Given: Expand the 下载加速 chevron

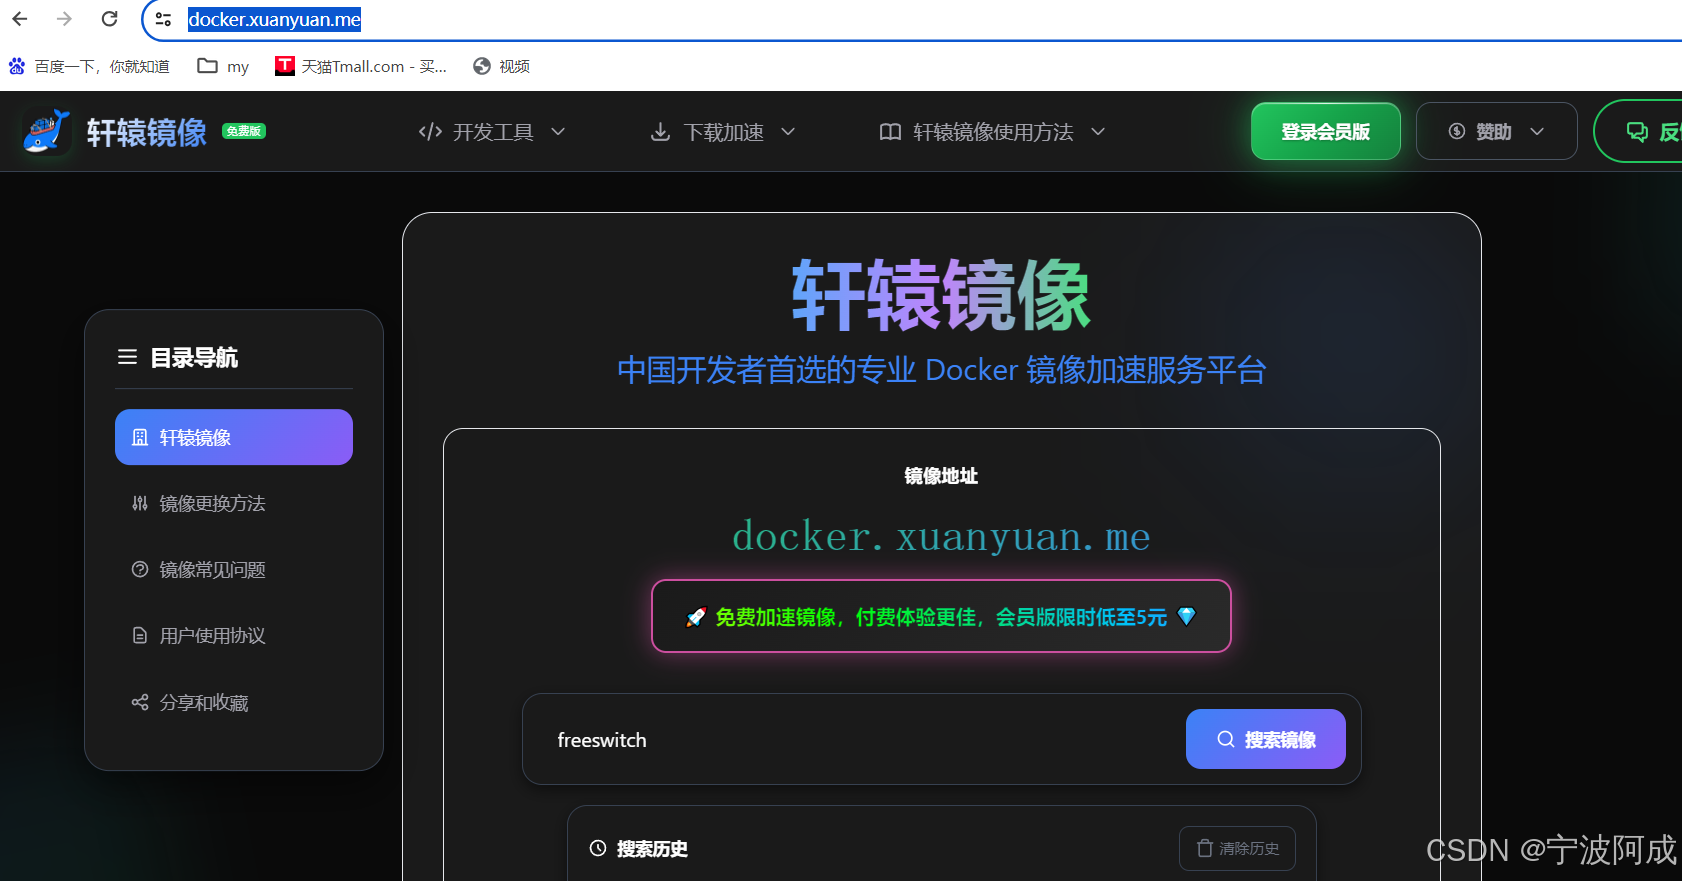Looking at the screenshot, I should coord(788,132).
